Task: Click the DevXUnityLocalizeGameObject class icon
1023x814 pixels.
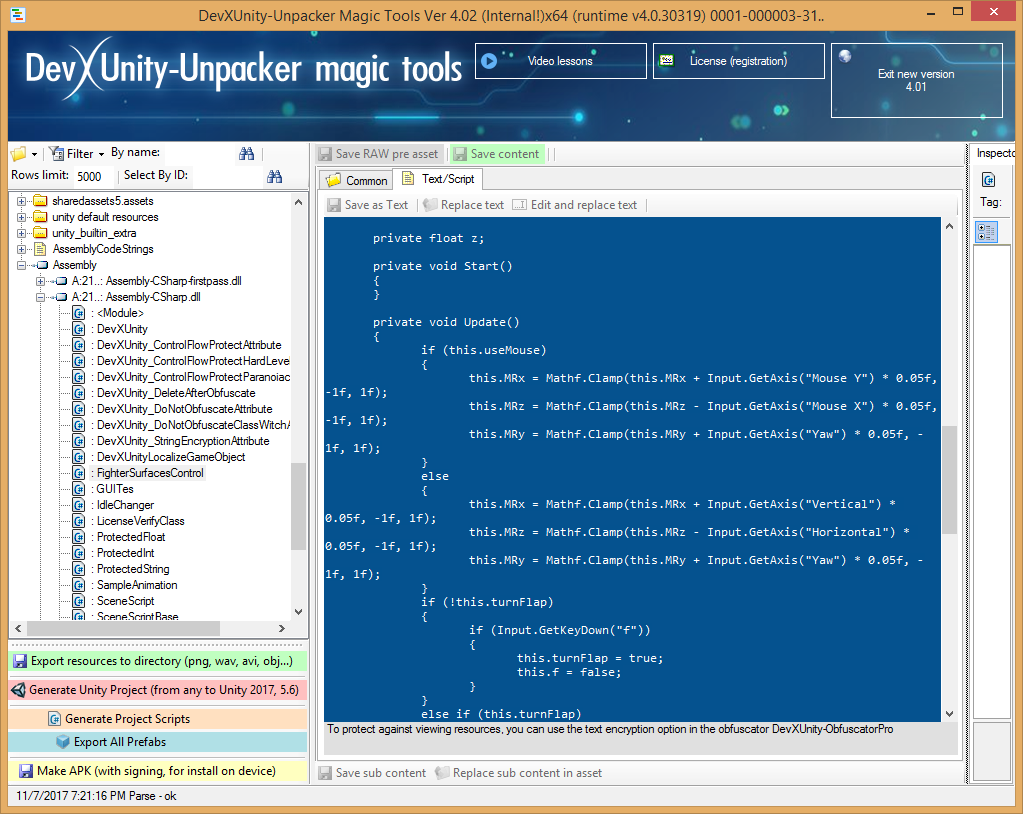Action: pos(78,457)
